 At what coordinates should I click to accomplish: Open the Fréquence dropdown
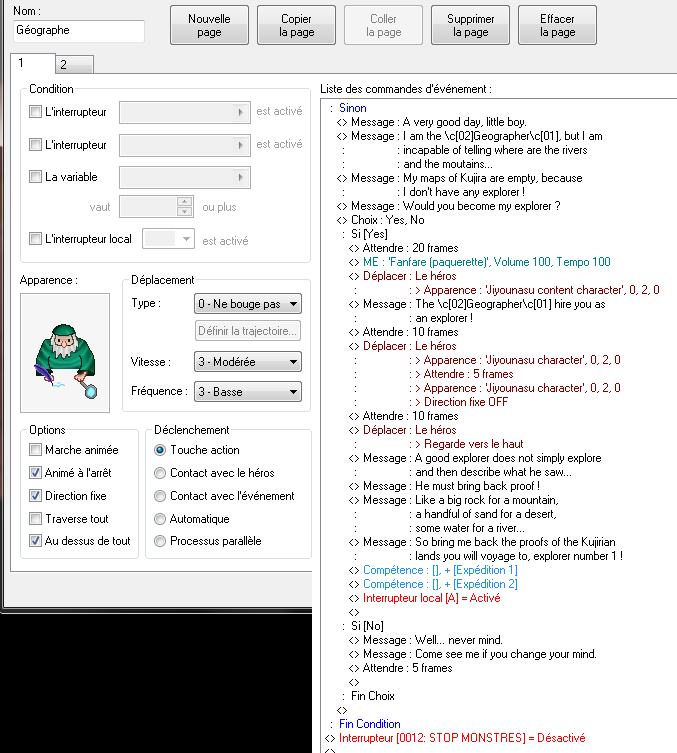click(x=248, y=391)
